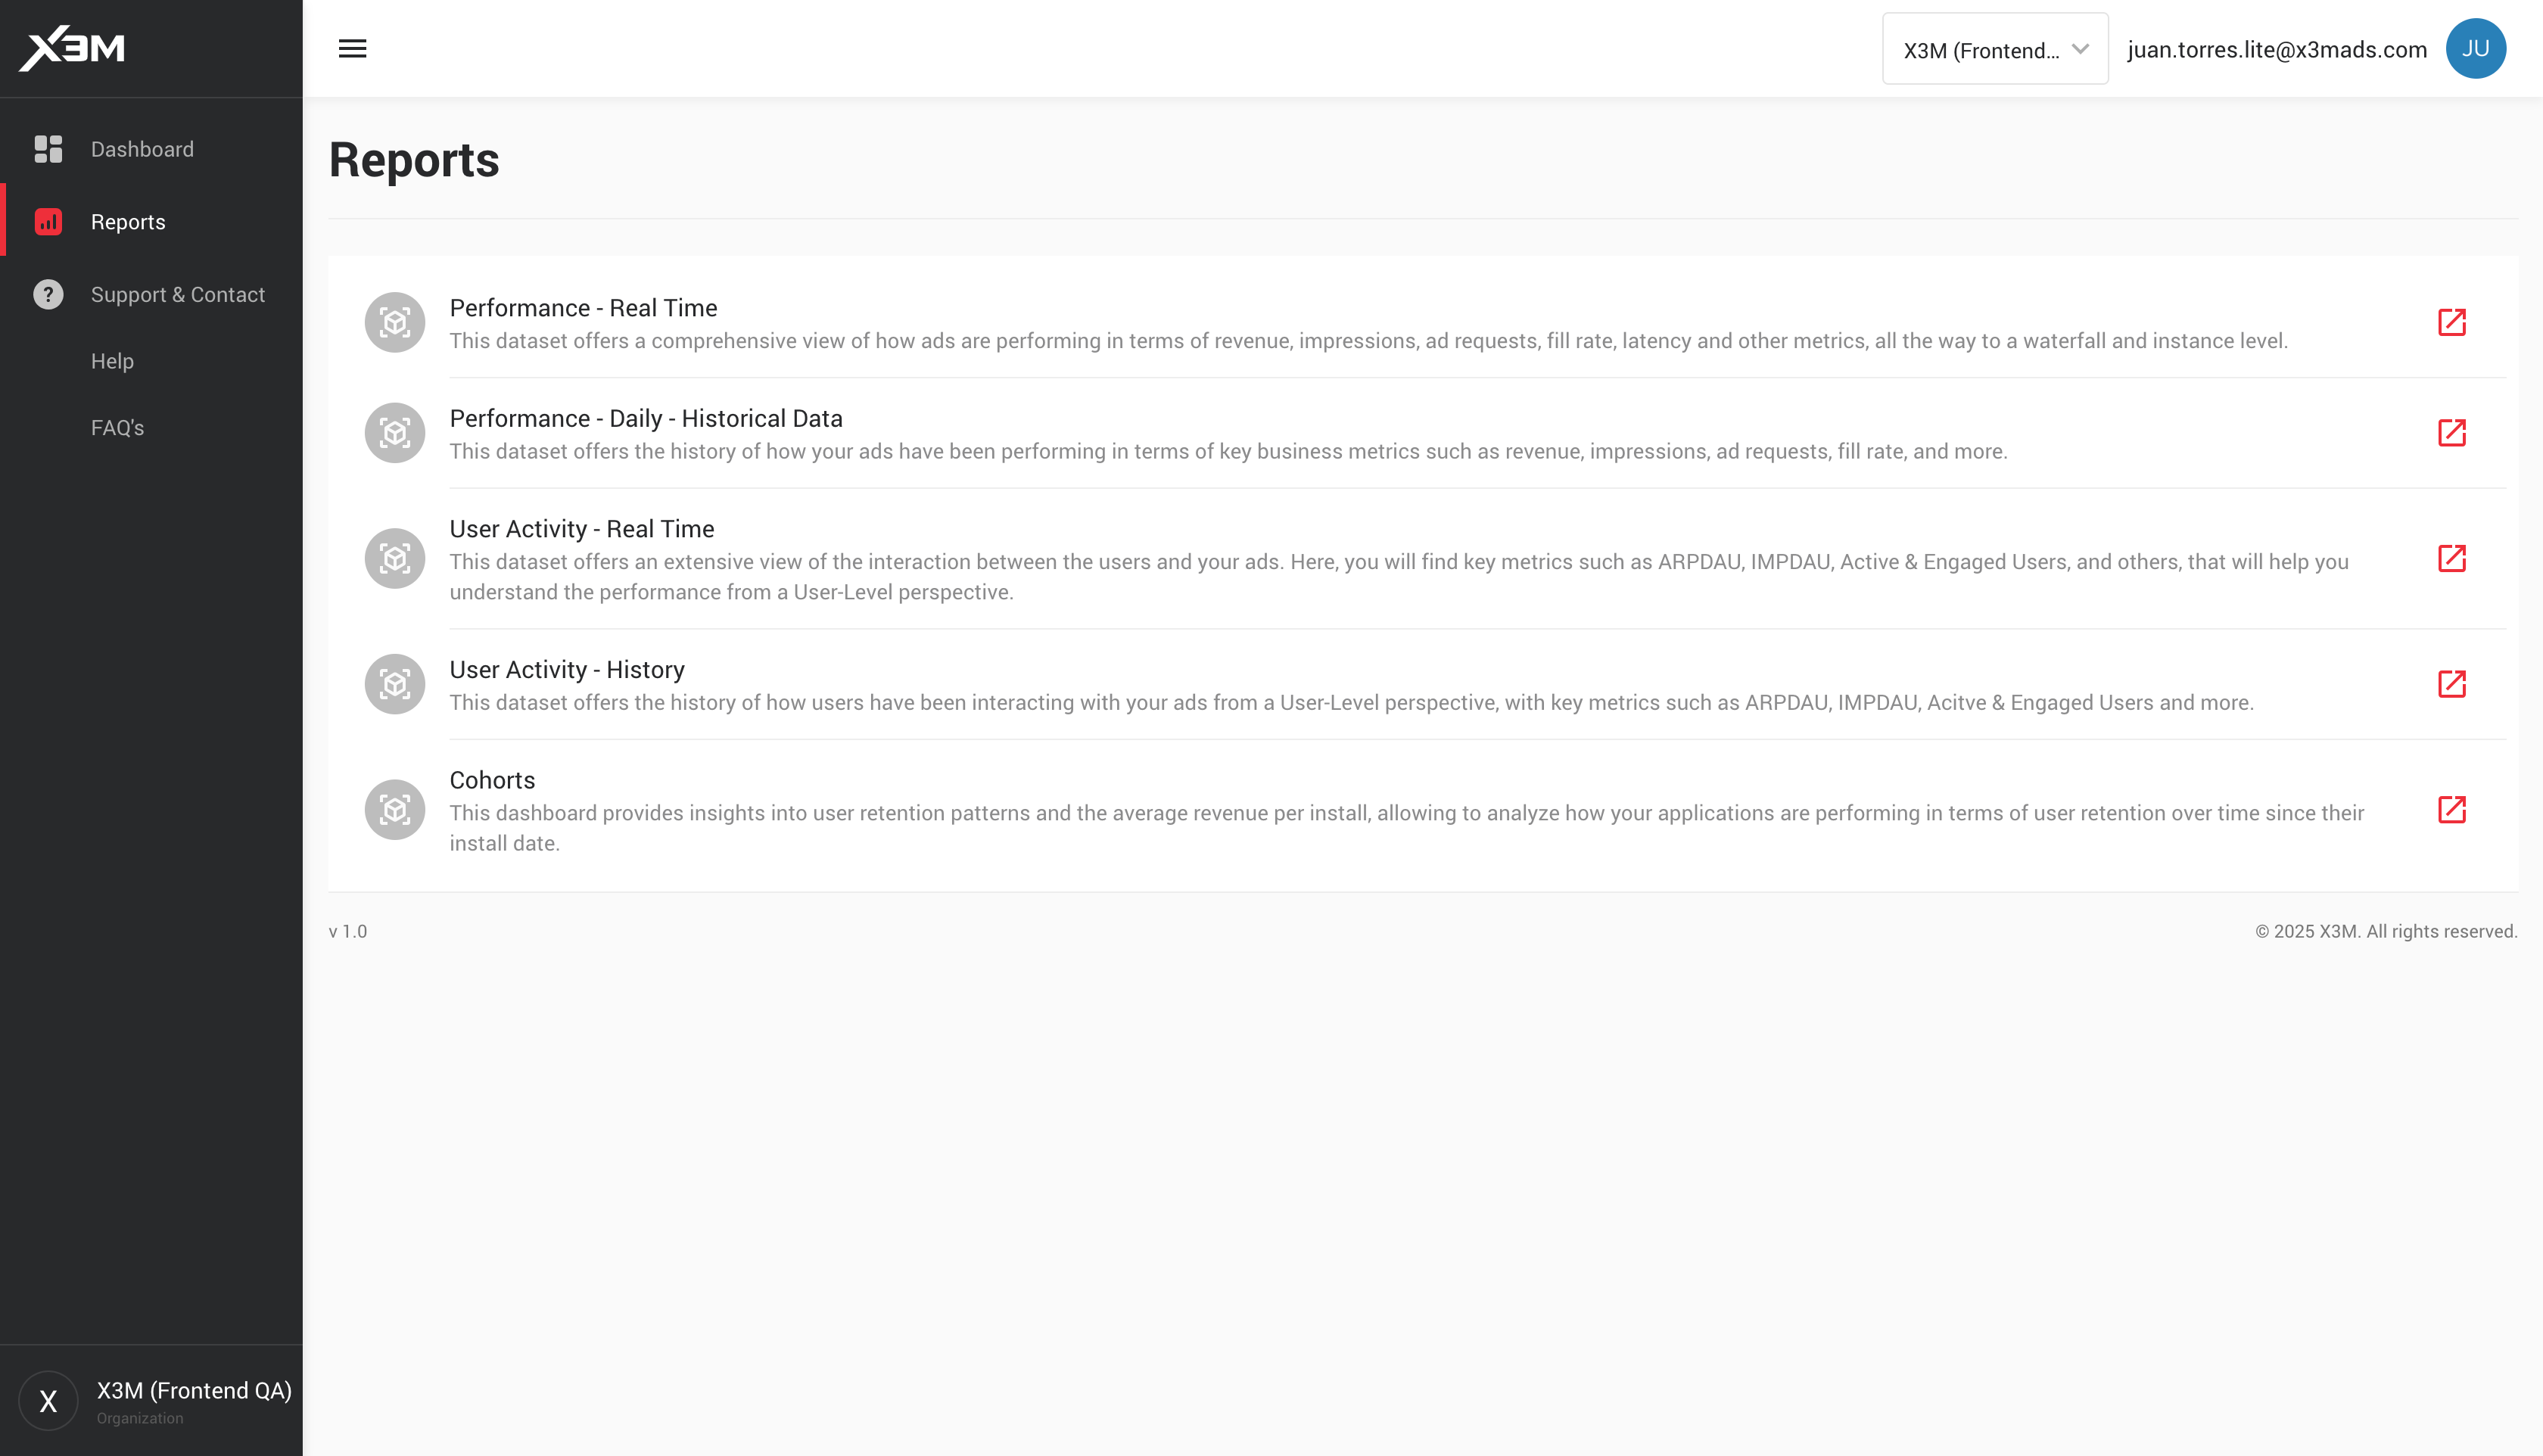Image resolution: width=2543 pixels, height=1456 pixels.
Task: Click X3M (Frontend QA) organization name in sidebar
Action: tap(194, 1390)
